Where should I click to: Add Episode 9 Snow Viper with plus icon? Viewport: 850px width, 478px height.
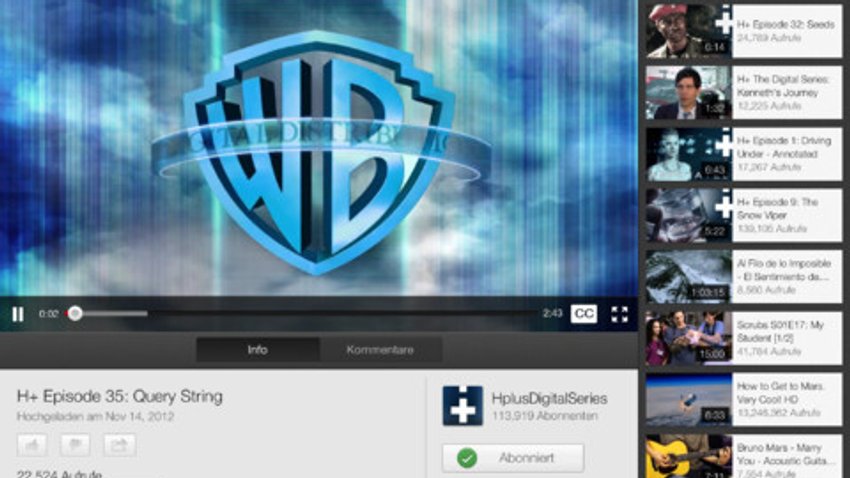(724, 207)
